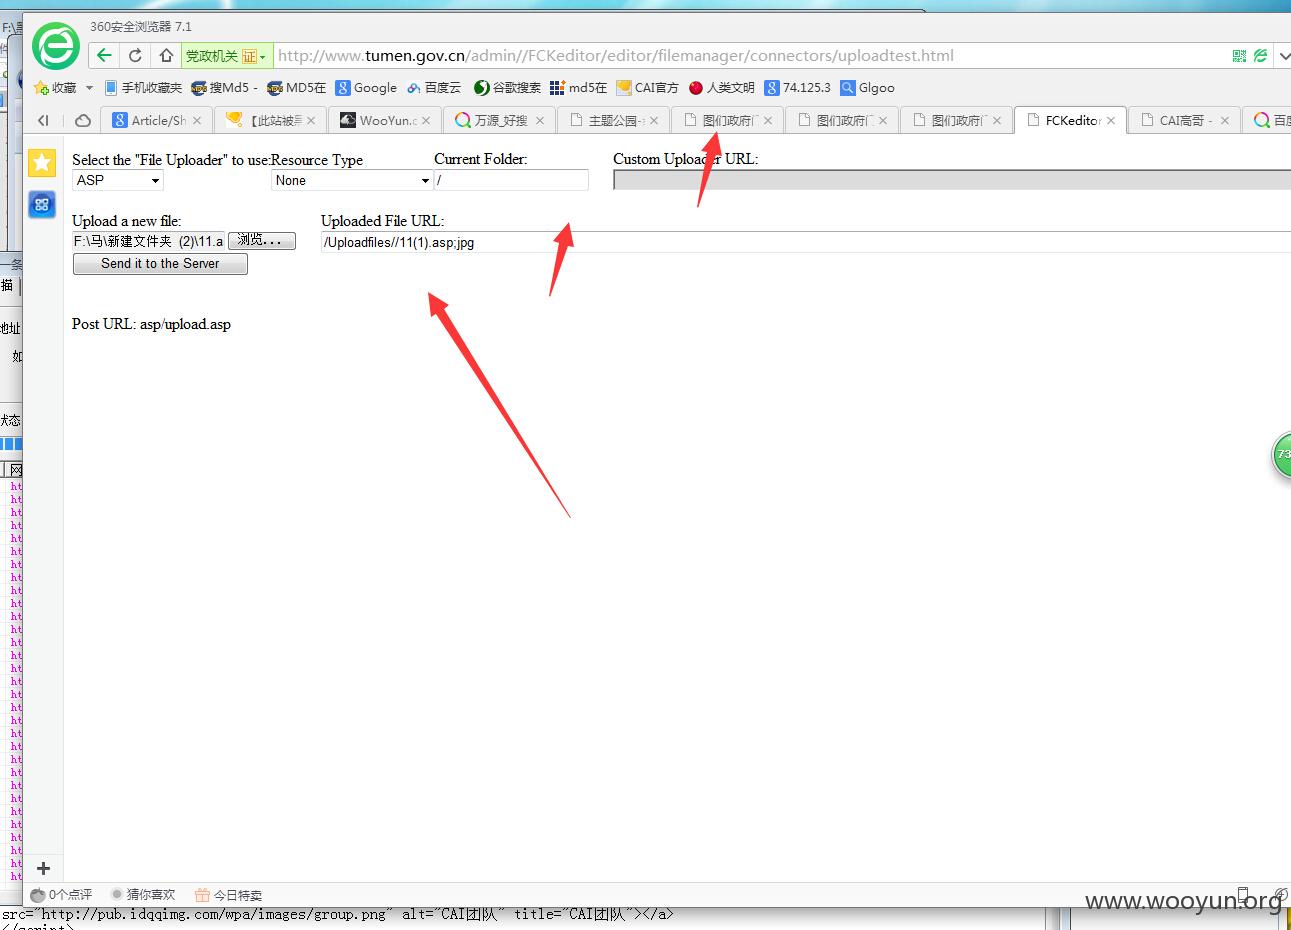This screenshot has height=930, width=1291.
Task: Click the tab list back arrow icon
Action: pyautogui.click(x=43, y=120)
